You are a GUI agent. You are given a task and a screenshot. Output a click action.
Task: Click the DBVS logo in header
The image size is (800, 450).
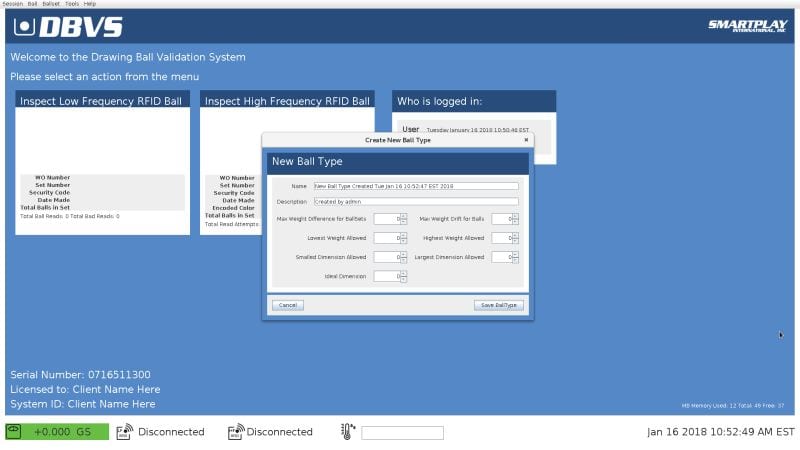[68, 27]
